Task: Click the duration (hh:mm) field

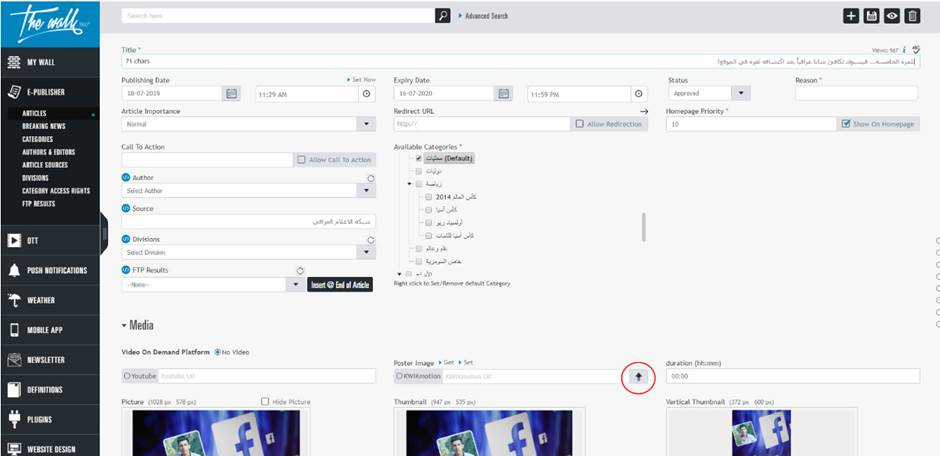Action: 793,376
